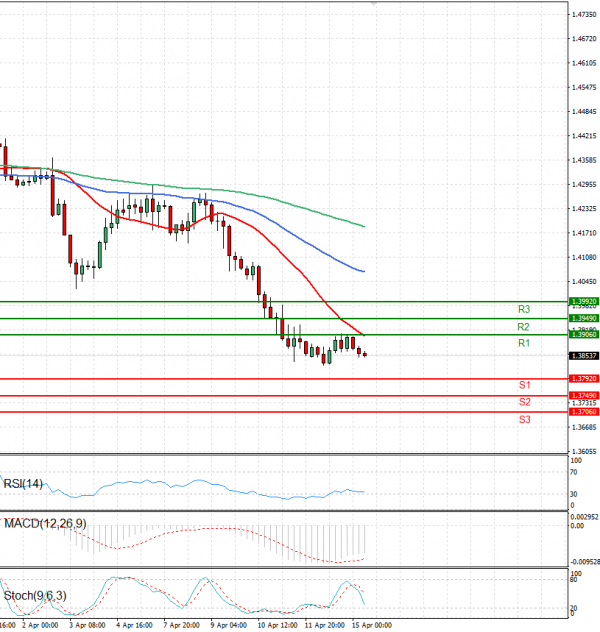Select the MACD(12,26,9) indicator label

coord(45,523)
